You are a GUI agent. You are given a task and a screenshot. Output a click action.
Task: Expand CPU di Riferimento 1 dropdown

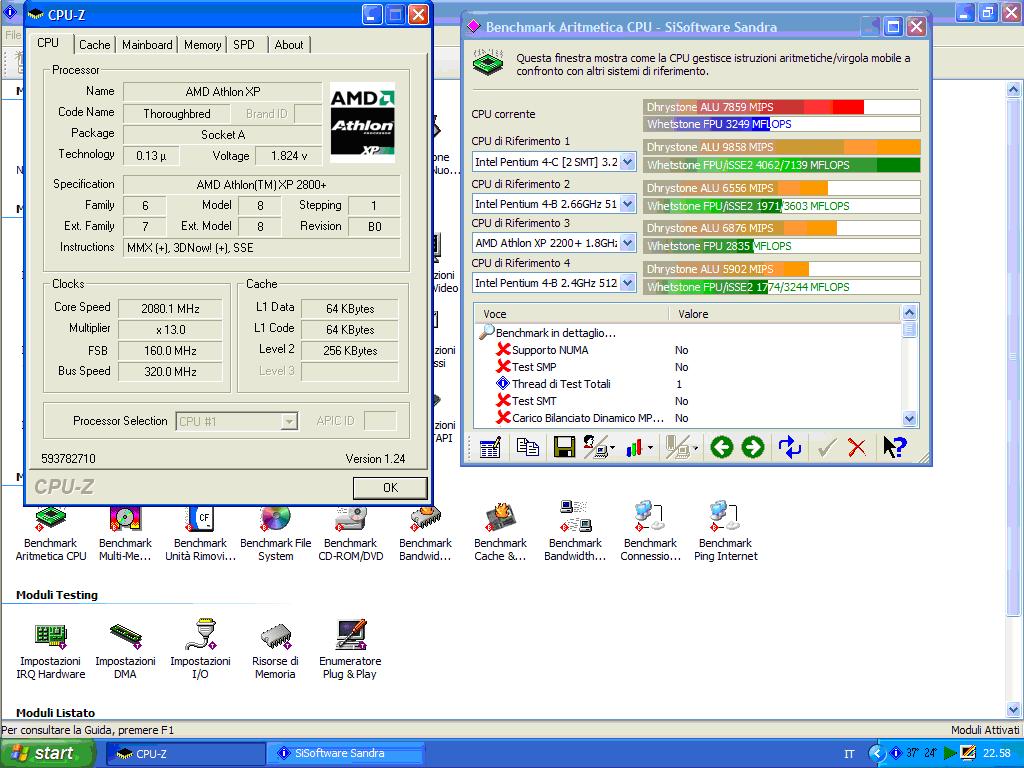pos(627,162)
